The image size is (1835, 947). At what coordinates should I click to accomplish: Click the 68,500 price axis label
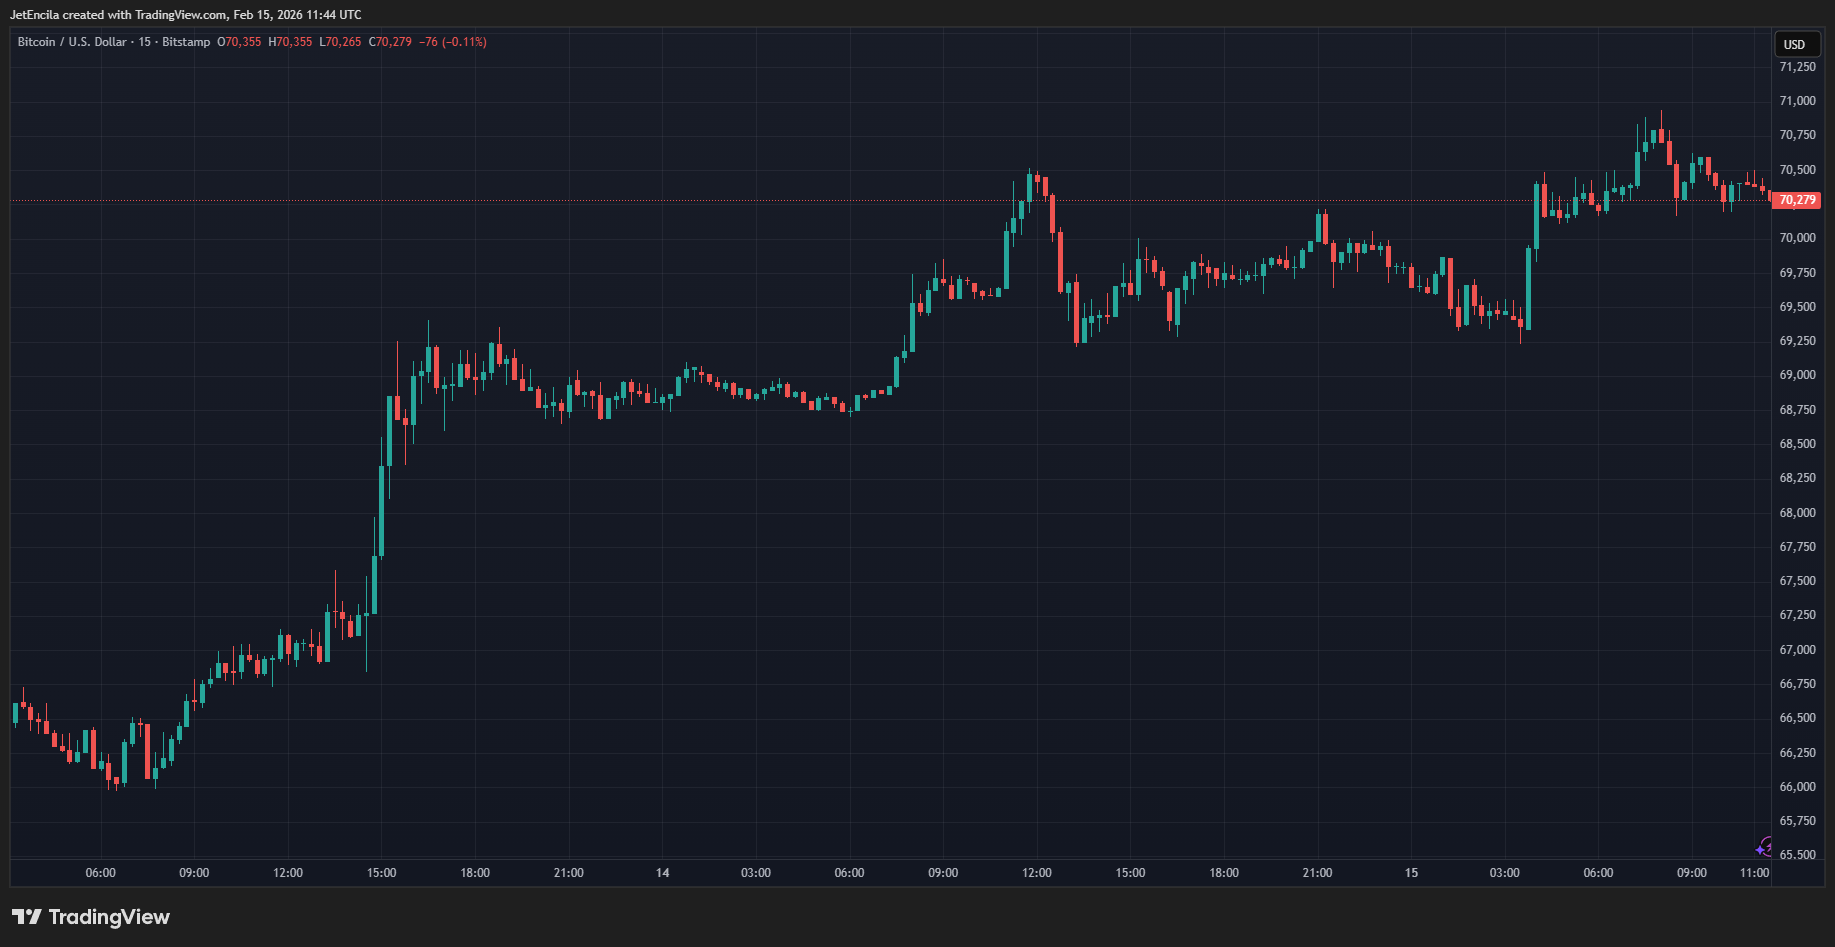(x=1797, y=444)
